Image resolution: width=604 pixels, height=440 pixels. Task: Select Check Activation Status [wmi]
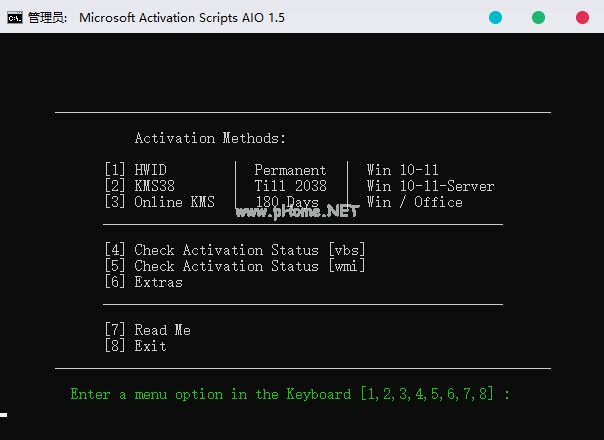(x=235, y=266)
